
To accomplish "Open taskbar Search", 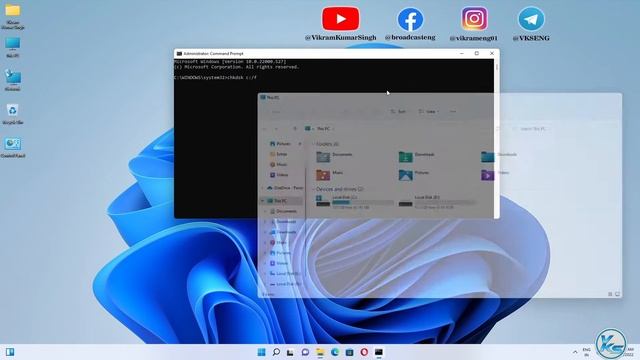I will pyautogui.click(x=276, y=352).
